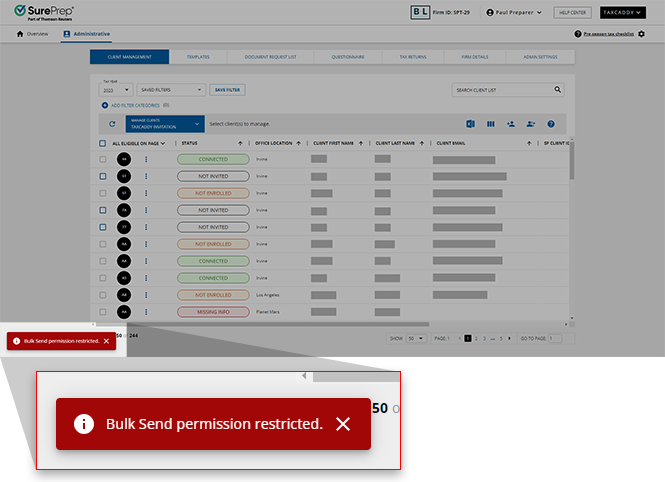
Task: Switch to the Document Request List tab
Action: pyautogui.click(x=270, y=58)
